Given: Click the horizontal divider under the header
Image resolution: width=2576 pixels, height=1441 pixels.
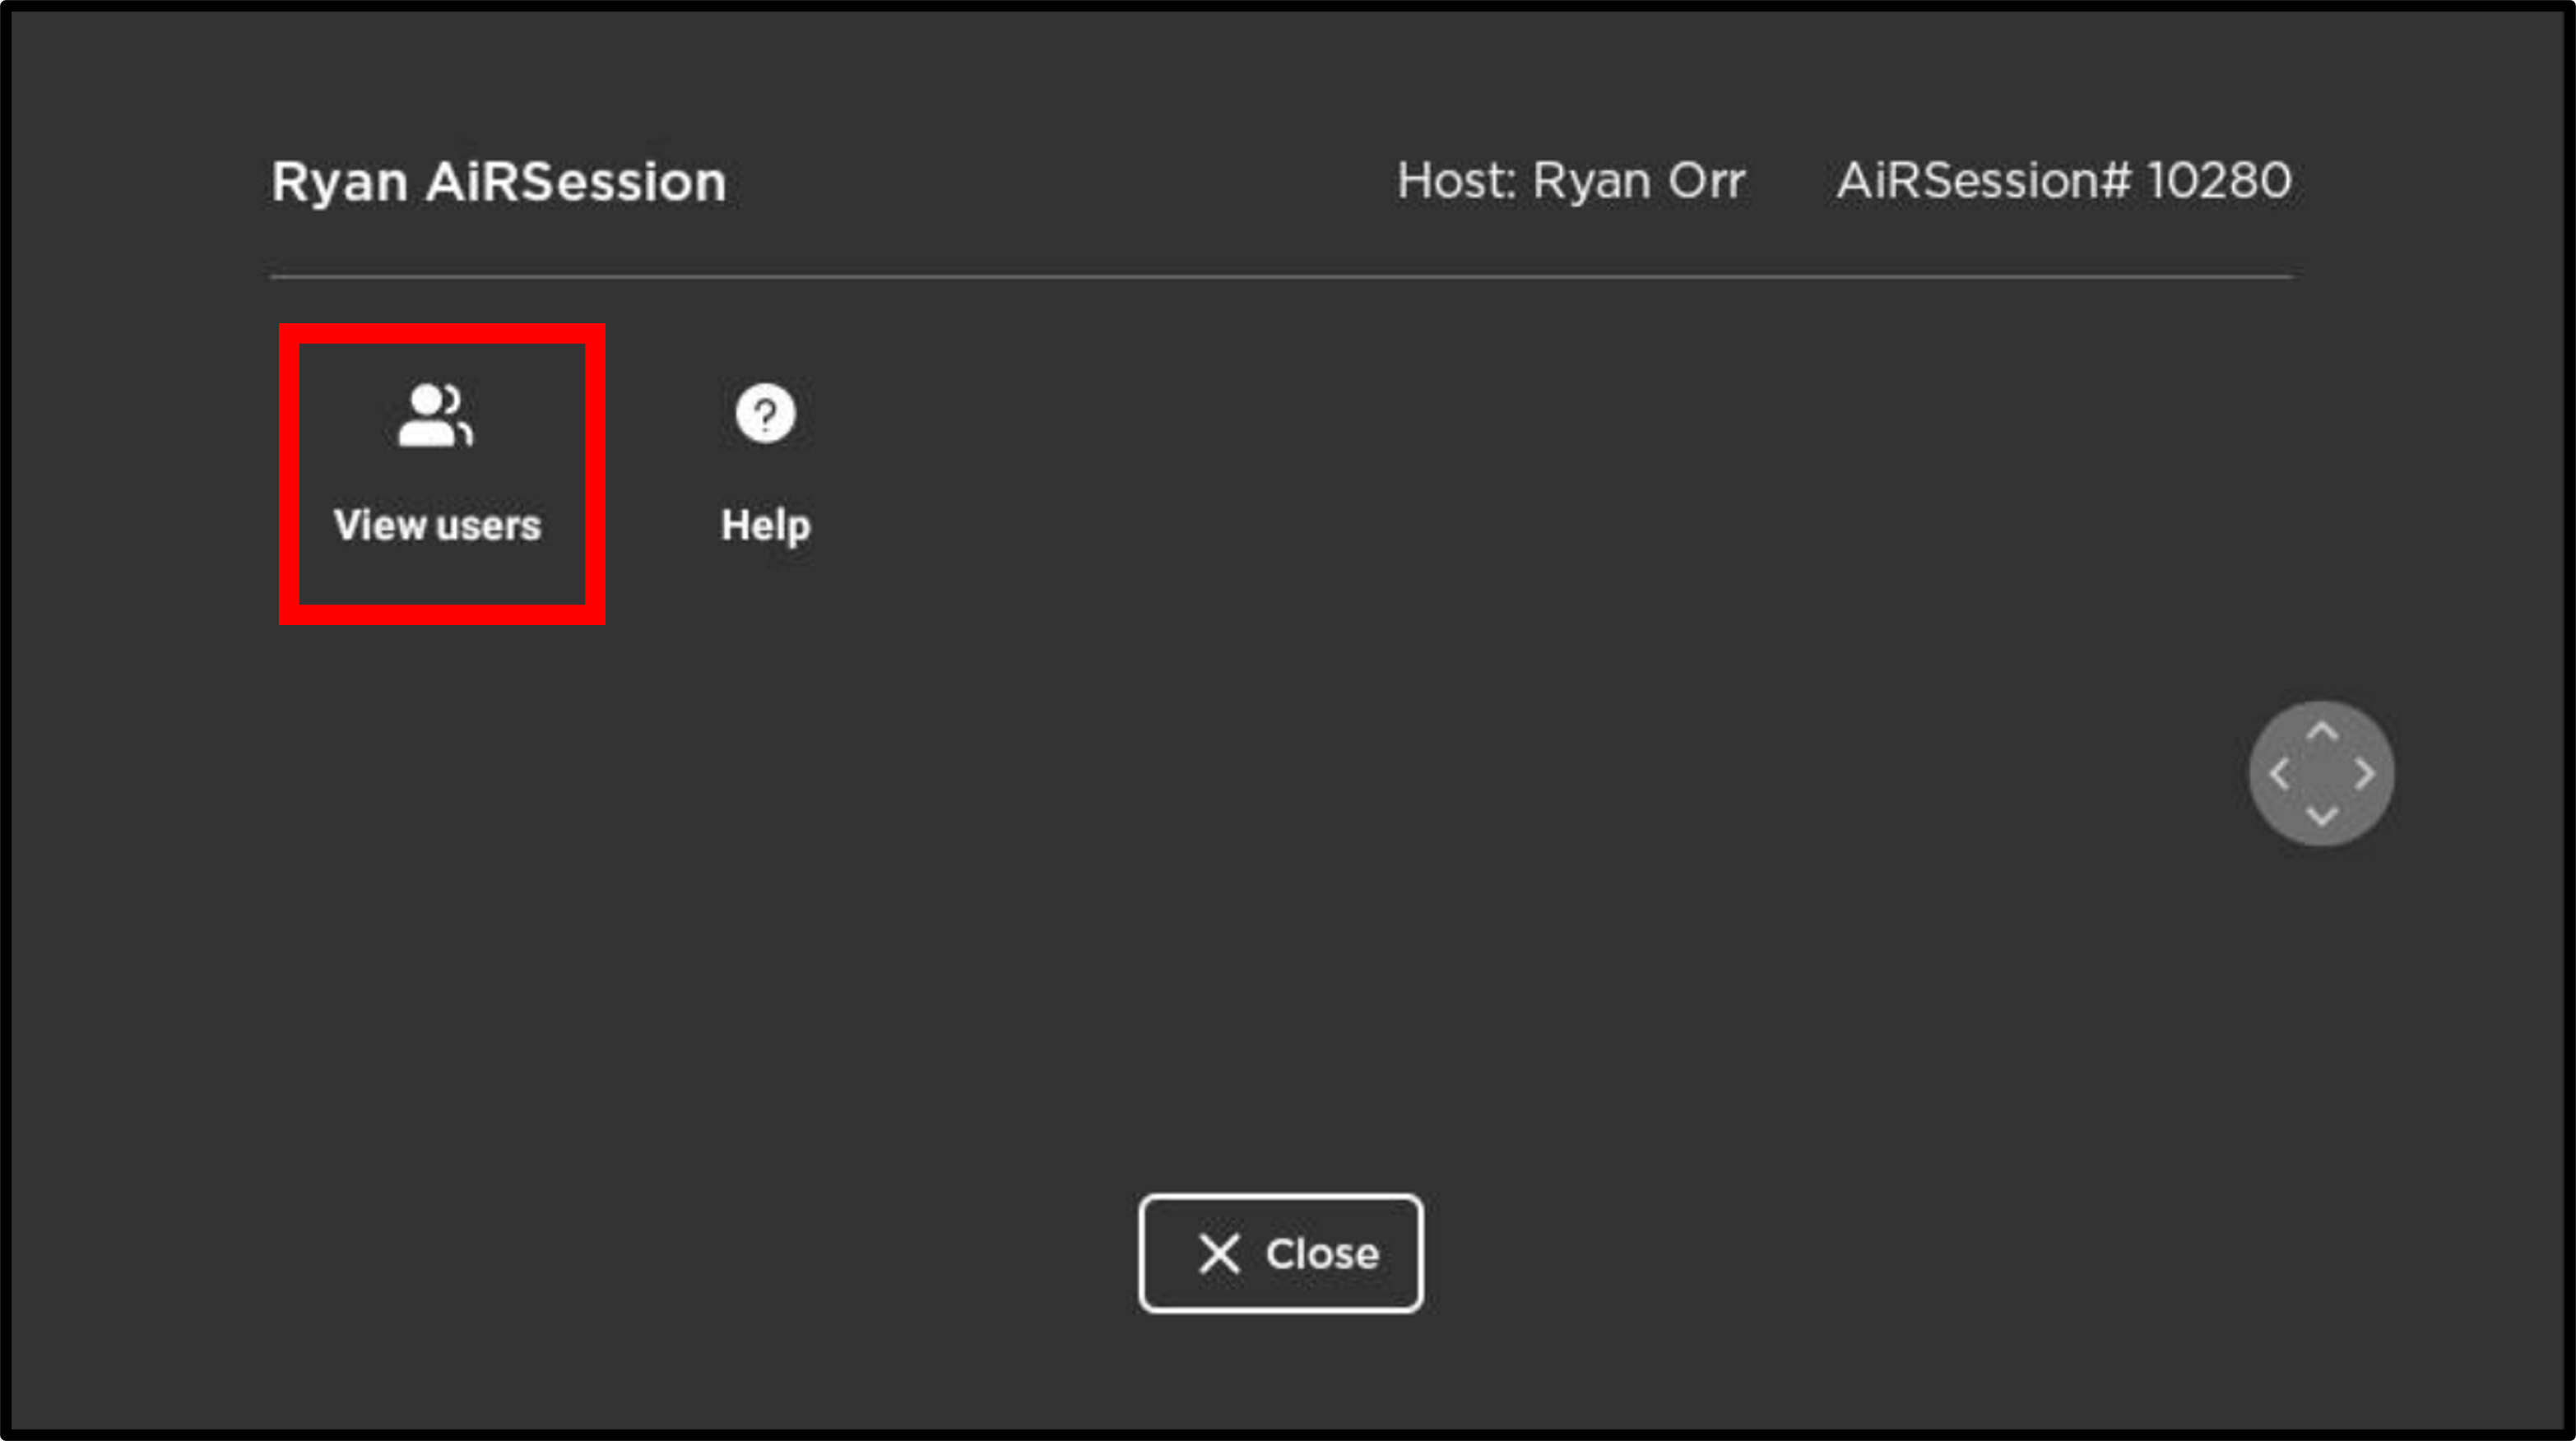Looking at the screenshot, I should coord(1281,276).
